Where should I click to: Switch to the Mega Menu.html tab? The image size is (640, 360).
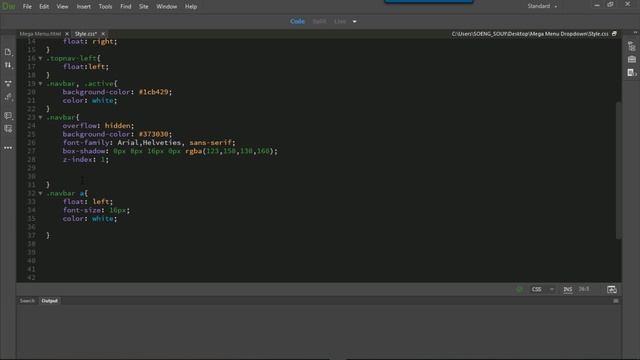tap(40, 34)
